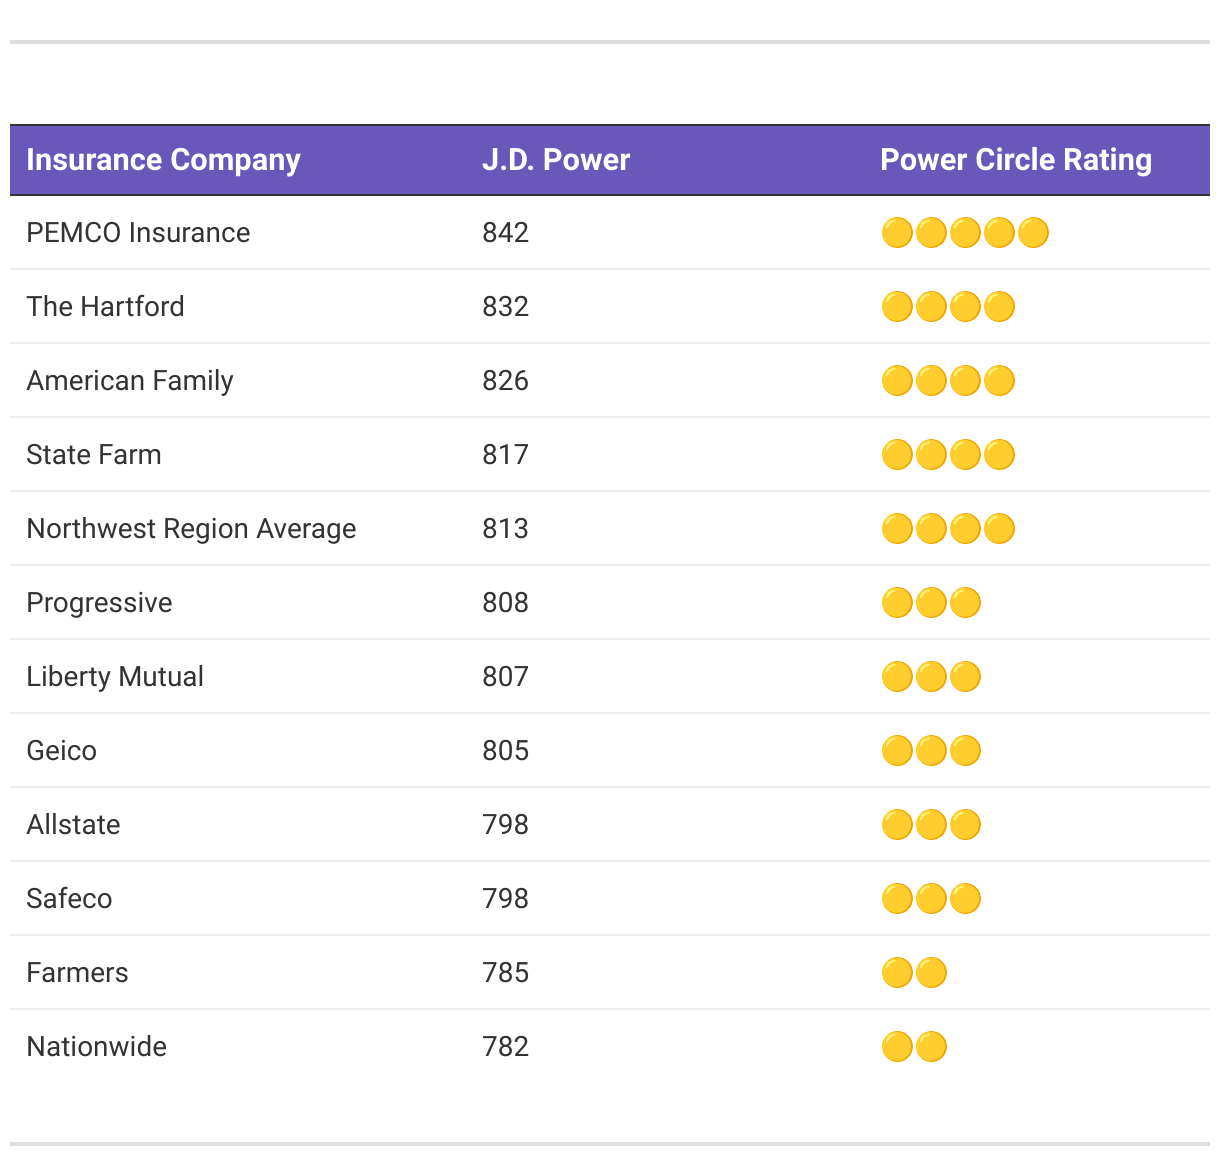Screen dimensions: 1220x1176
Task: Click The Hartford's score of 832
Action: click(505, 307)
